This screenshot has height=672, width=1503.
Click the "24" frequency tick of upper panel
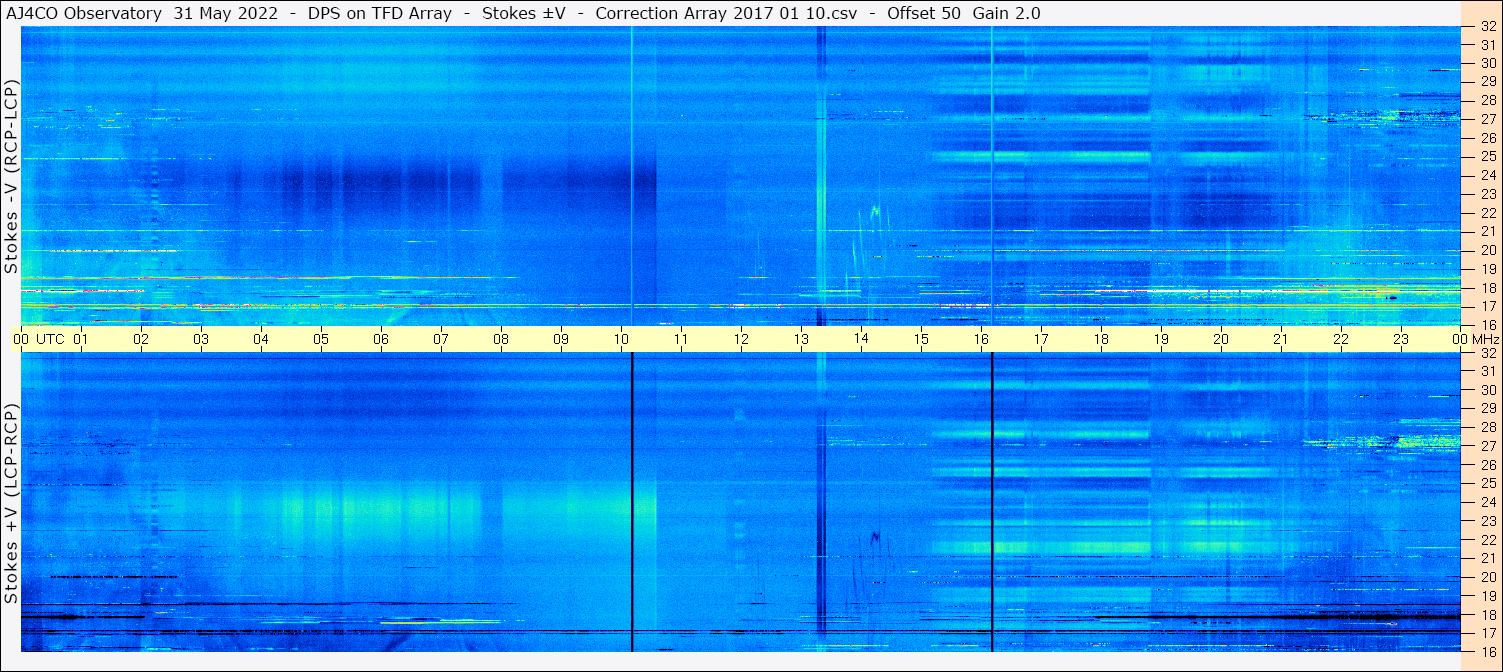point(1487,175)
